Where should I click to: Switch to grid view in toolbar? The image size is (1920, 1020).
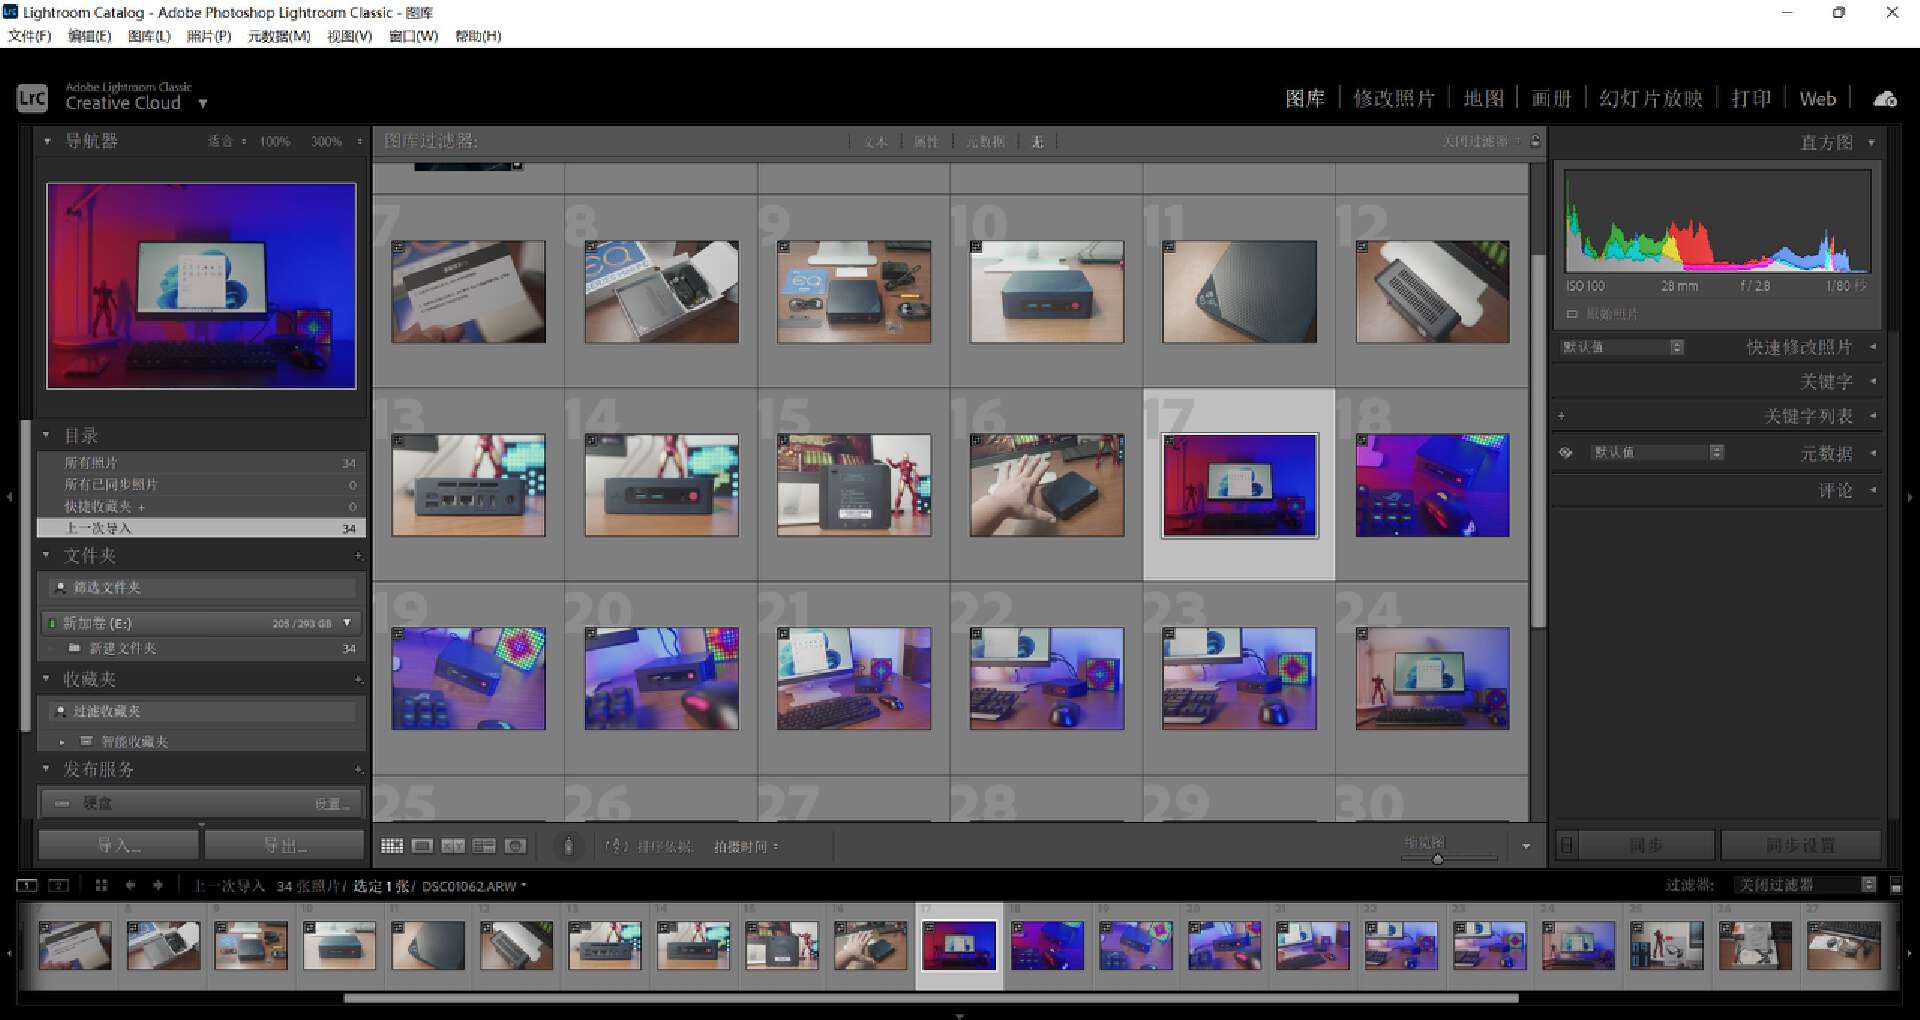[x=392, y=846]
